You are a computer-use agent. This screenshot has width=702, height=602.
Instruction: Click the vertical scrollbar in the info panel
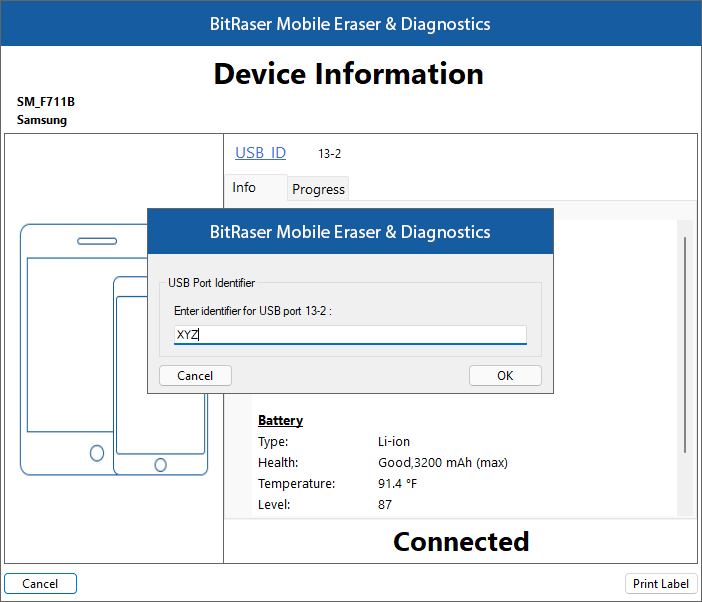click(685, 345)
